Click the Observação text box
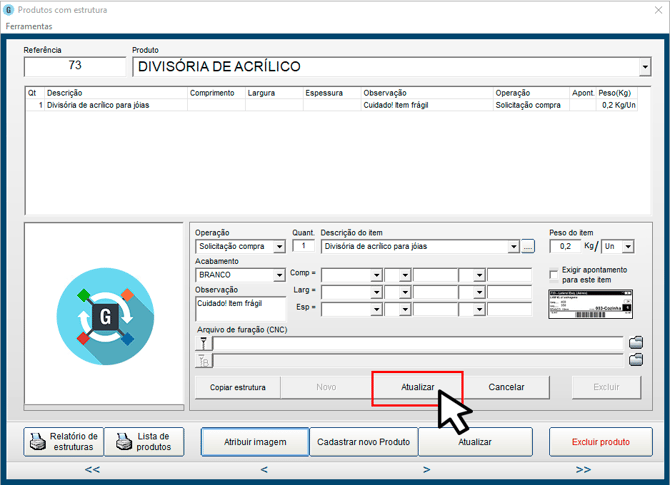 point(241,309)
